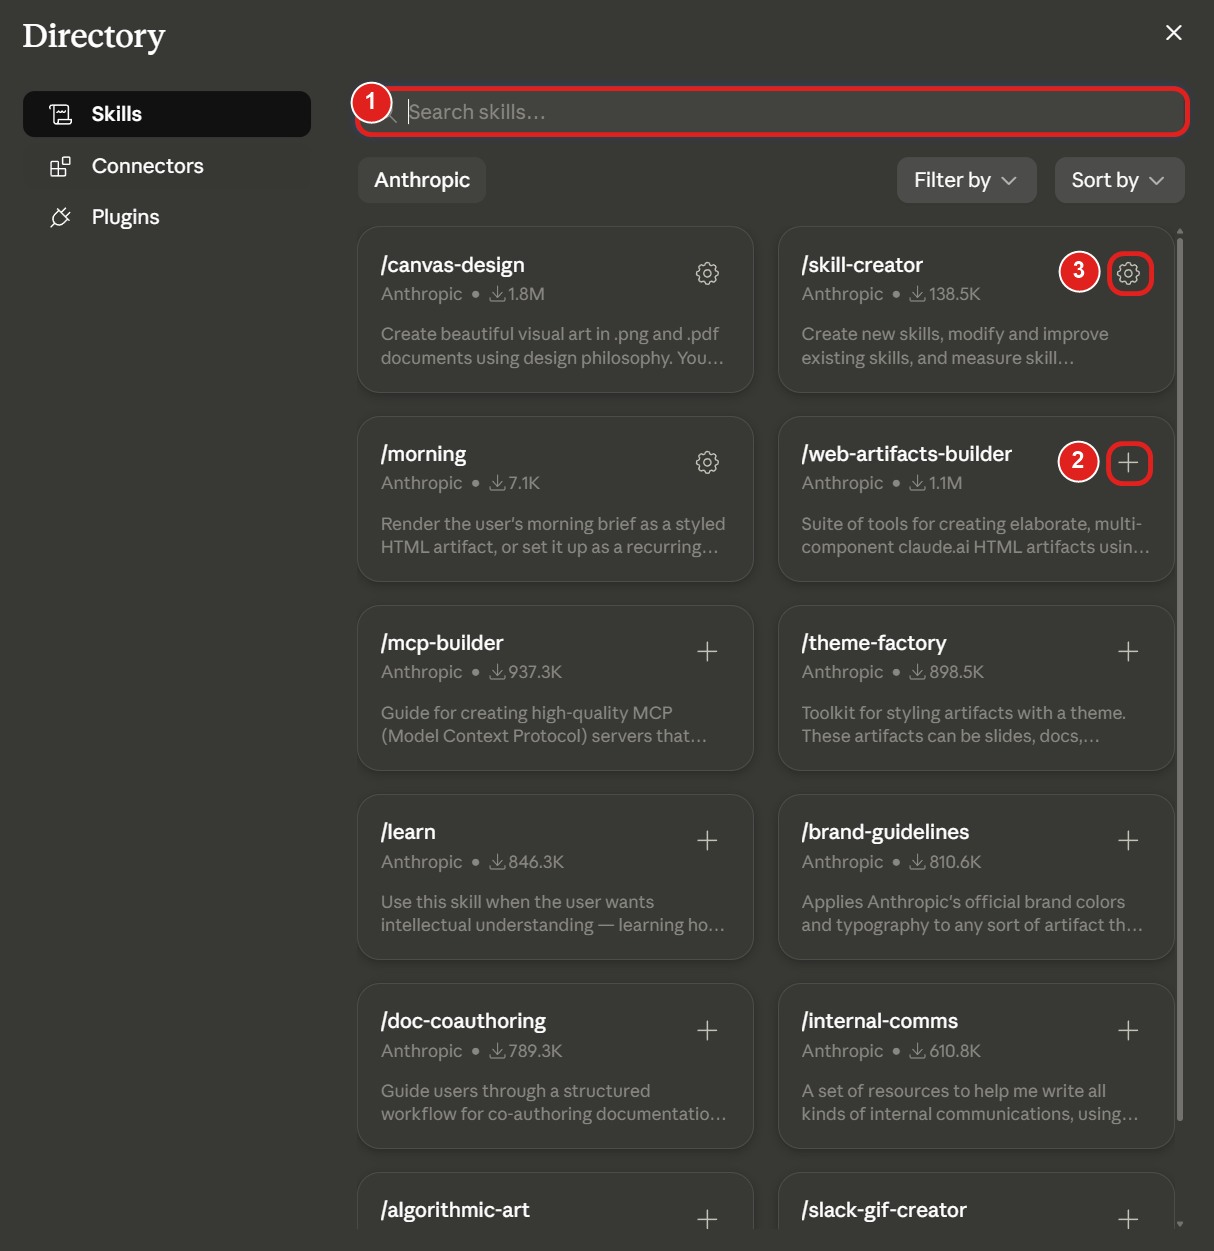Open the /skill-creator skill title
Image resolution: width=1214 pixels, height=1251 pixels.
pos(862,265)
